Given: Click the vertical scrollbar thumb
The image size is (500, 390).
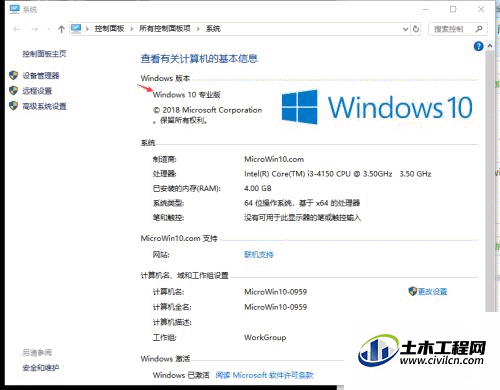Looking at the screenshot, I should pos(490,182).
